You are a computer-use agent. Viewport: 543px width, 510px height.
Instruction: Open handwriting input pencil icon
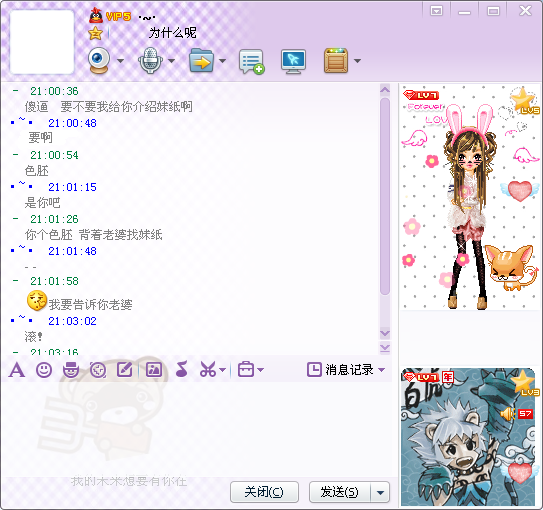125,369
